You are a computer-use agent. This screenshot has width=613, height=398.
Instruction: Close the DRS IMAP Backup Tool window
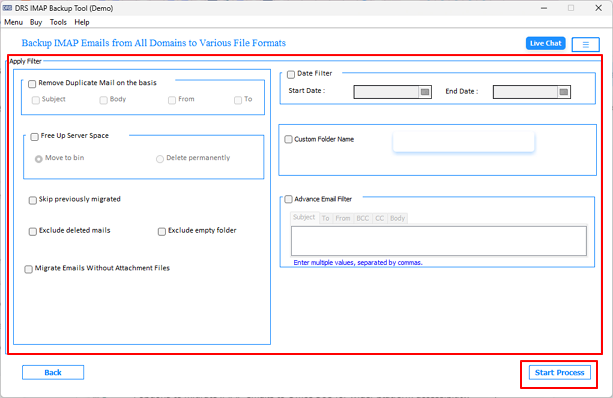(x=598, y=8)
